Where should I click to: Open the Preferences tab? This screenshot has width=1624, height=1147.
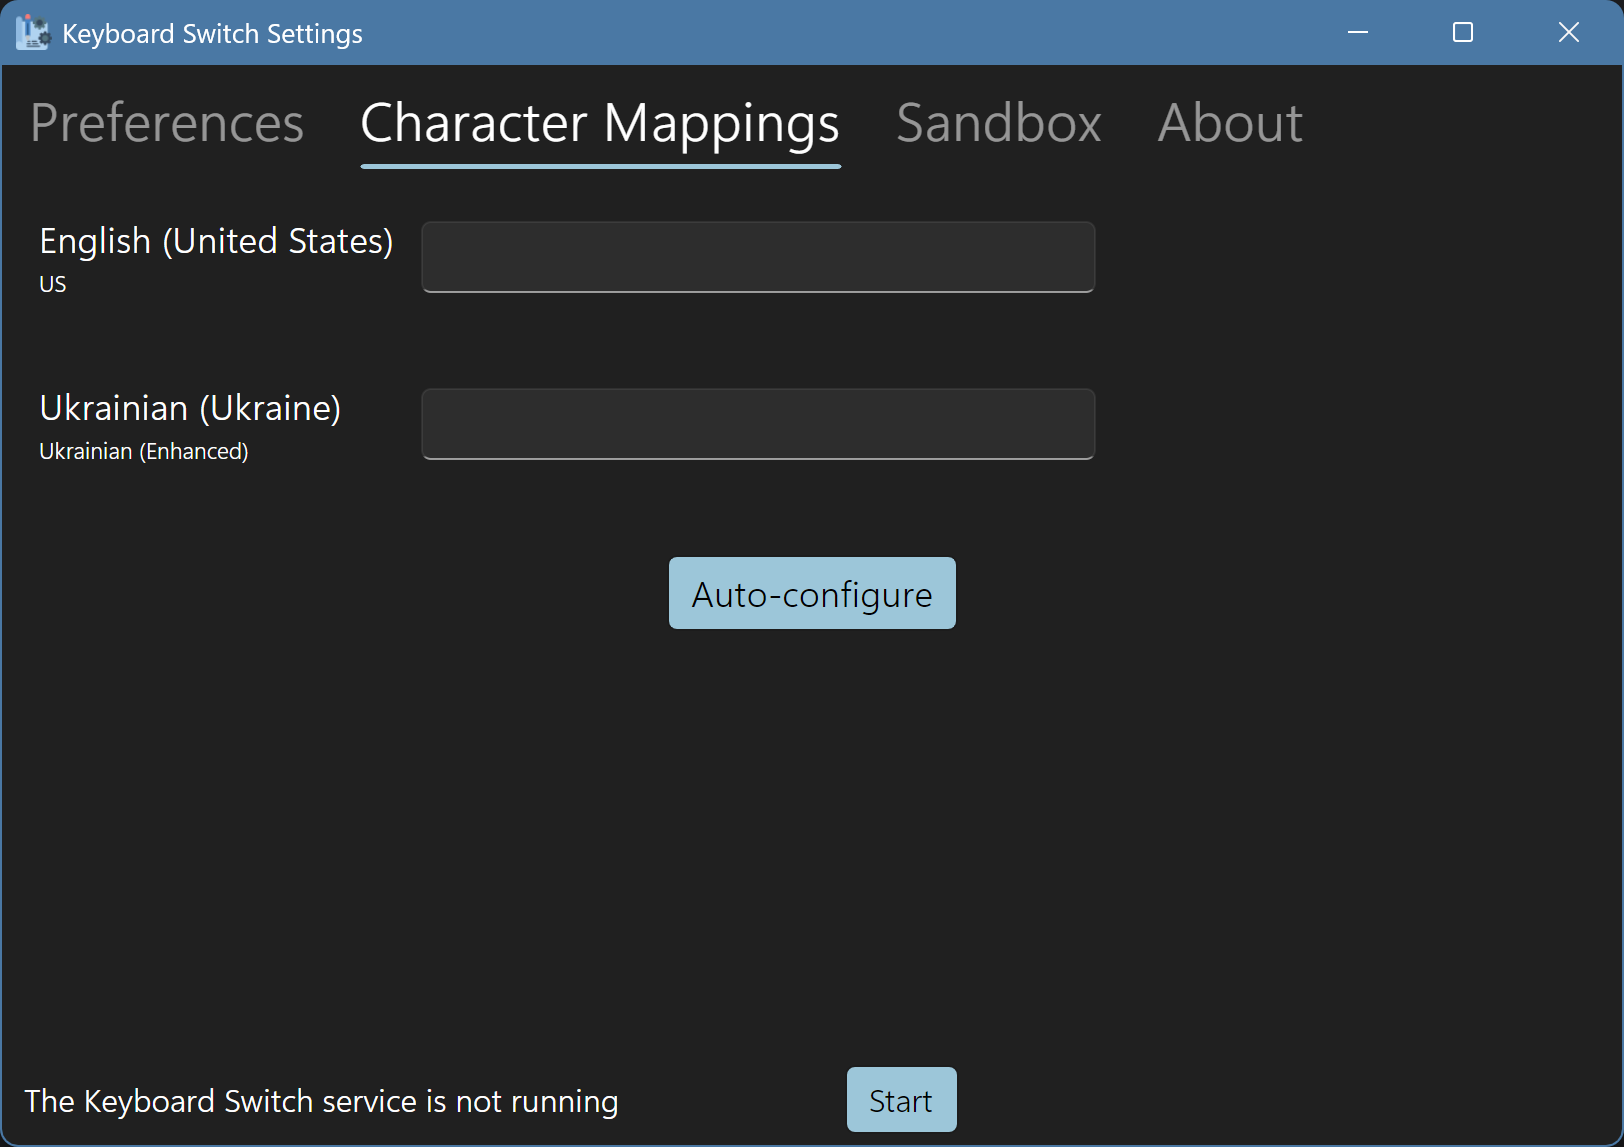[x=167, y=123]
